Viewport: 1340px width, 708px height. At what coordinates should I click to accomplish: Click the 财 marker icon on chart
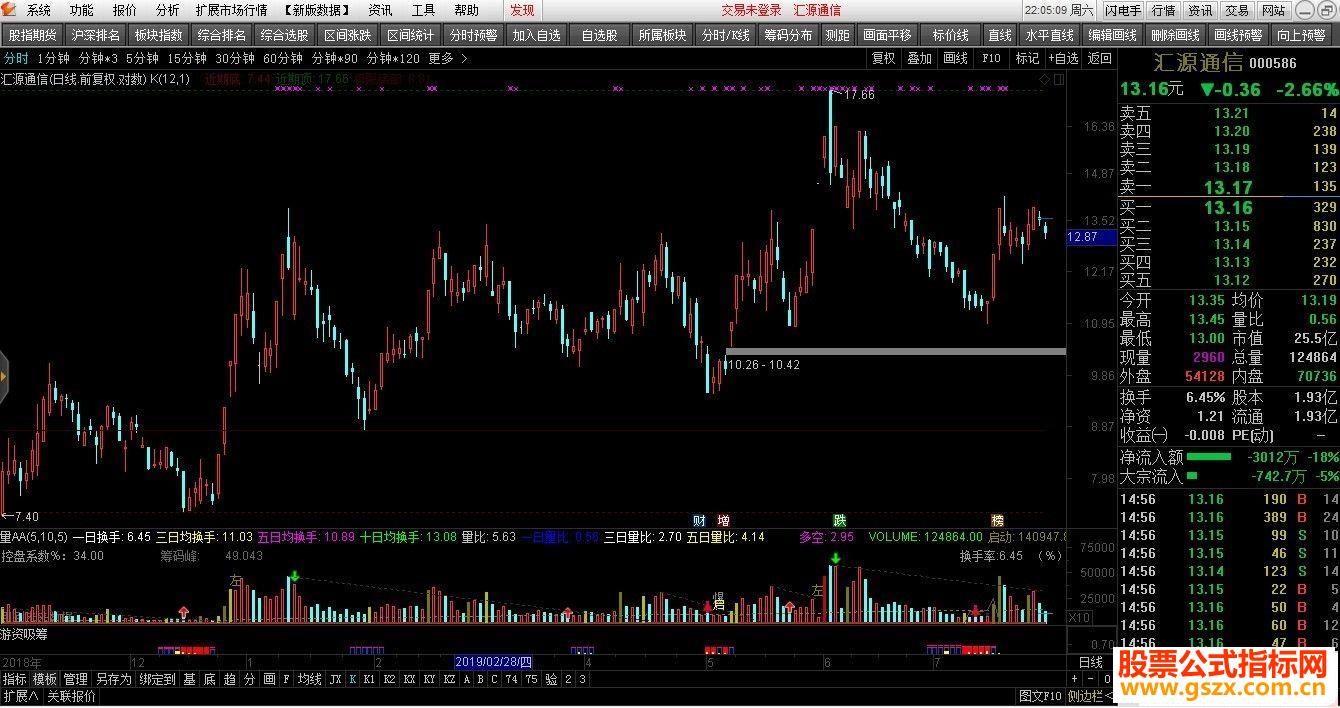[x=699, y=521]
